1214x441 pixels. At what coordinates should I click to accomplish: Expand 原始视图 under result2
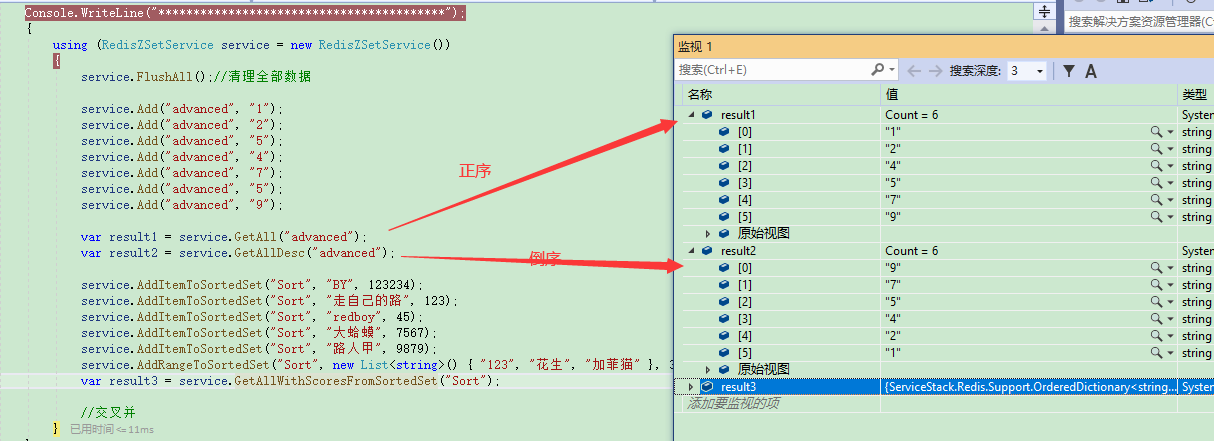708,369
